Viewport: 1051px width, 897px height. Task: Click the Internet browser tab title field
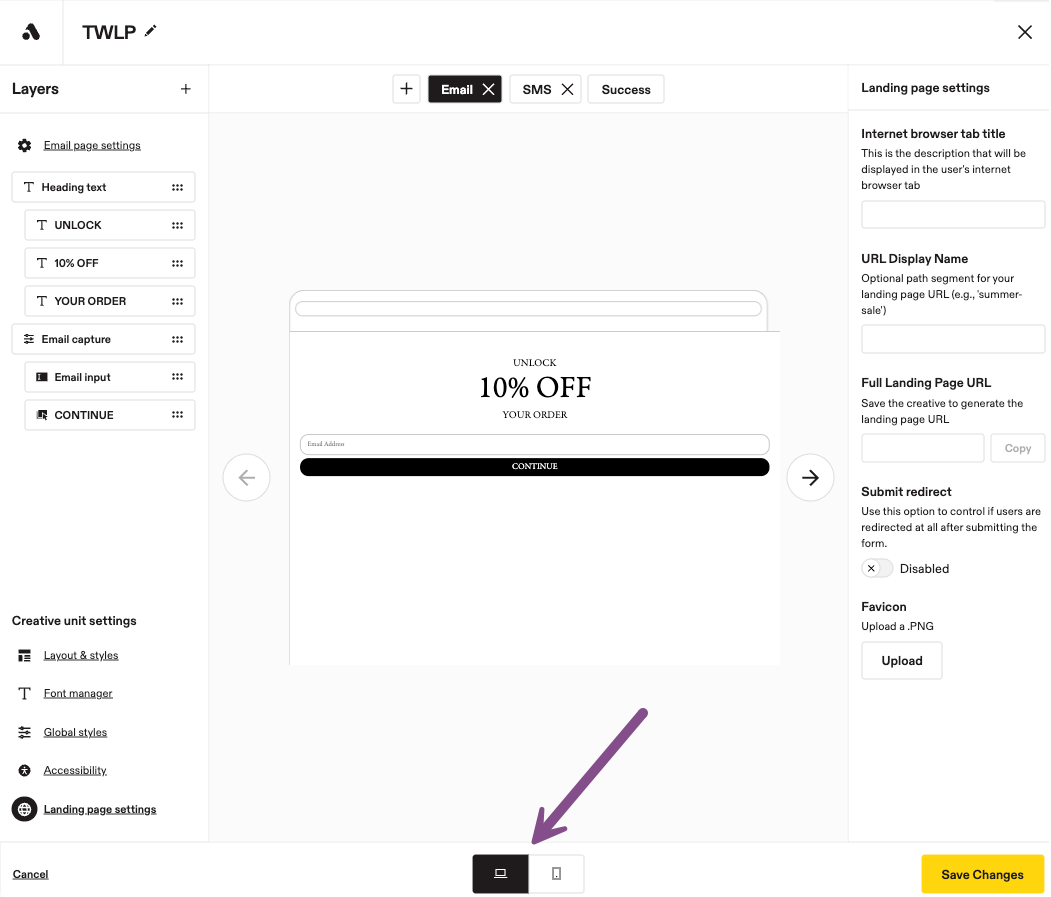pyautogui.click(x=952, y=215)
